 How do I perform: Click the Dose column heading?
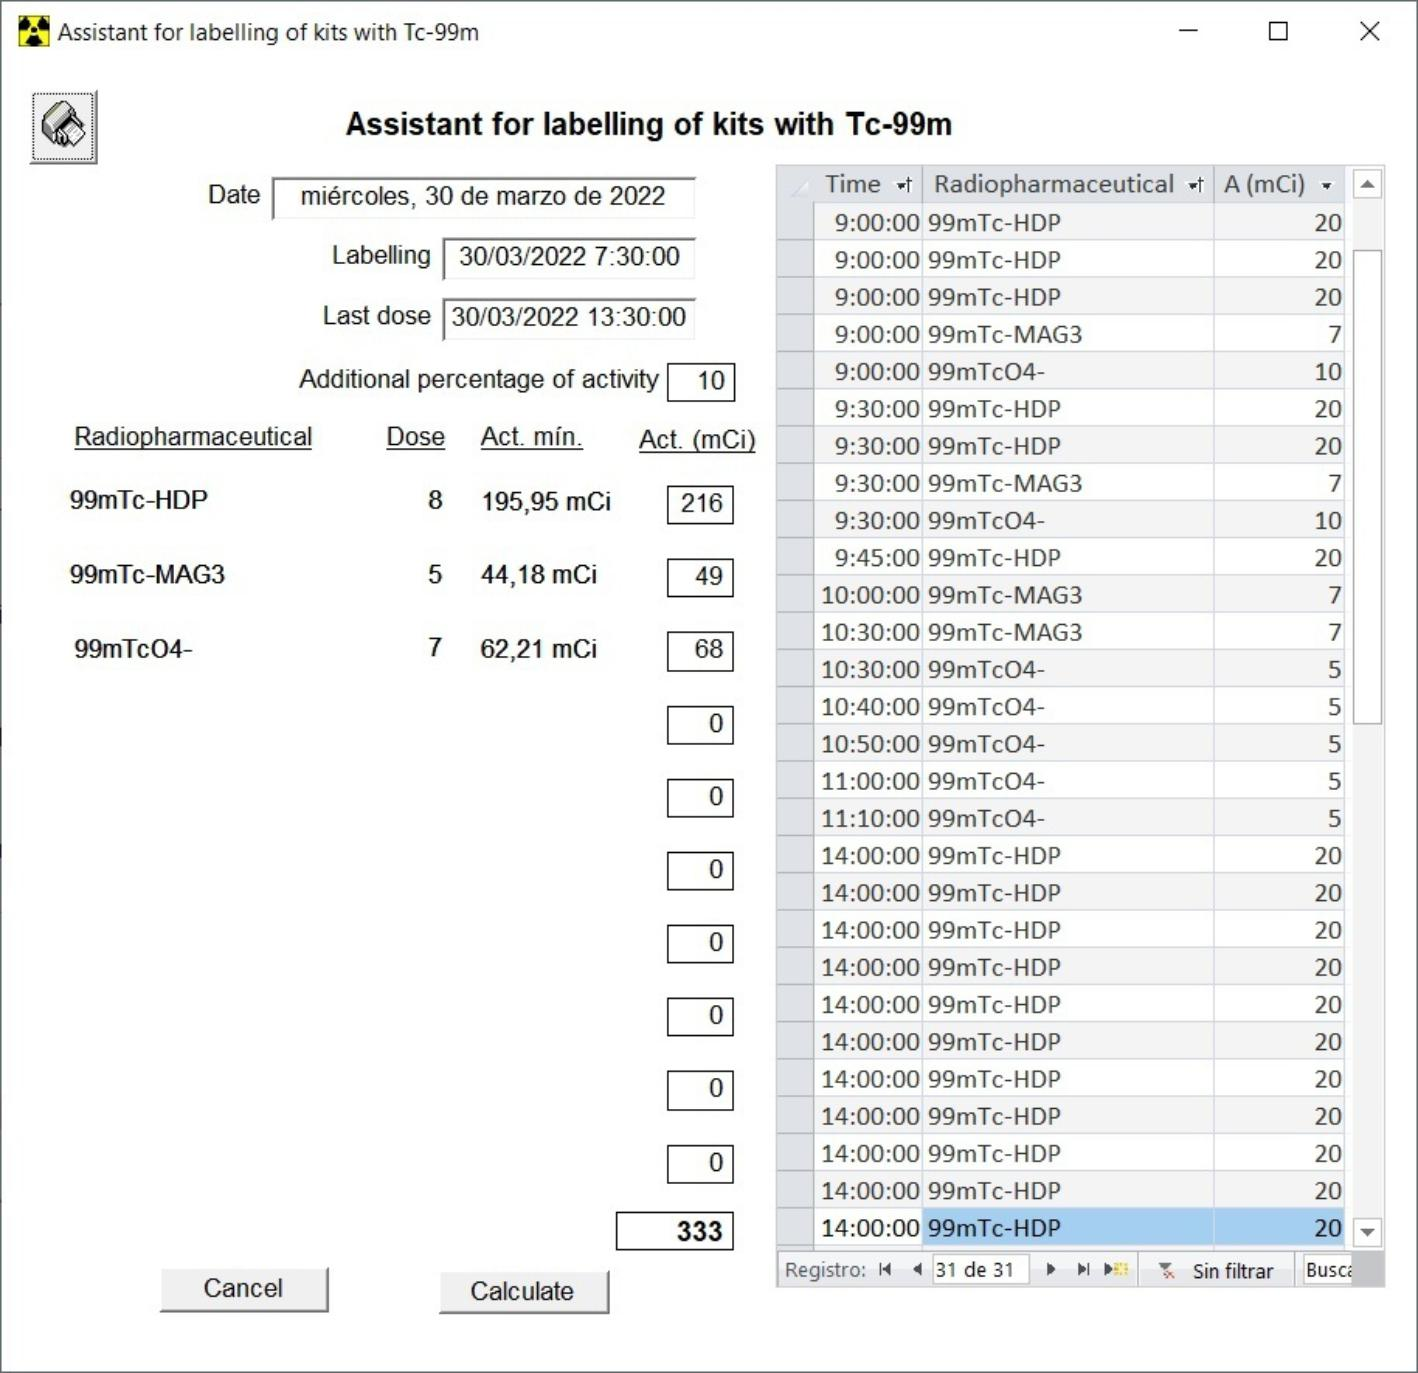(415, 437)
